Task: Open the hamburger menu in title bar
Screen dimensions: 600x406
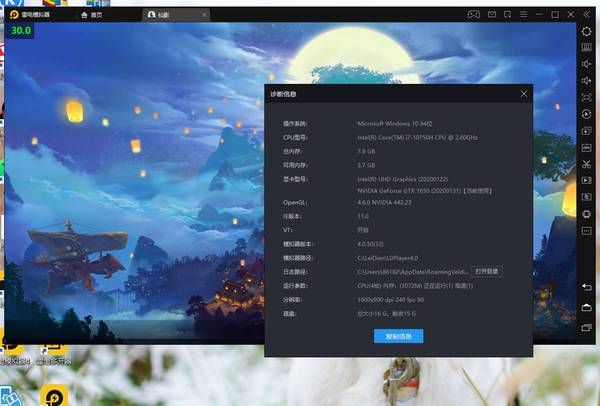Action: pos(523,15)
